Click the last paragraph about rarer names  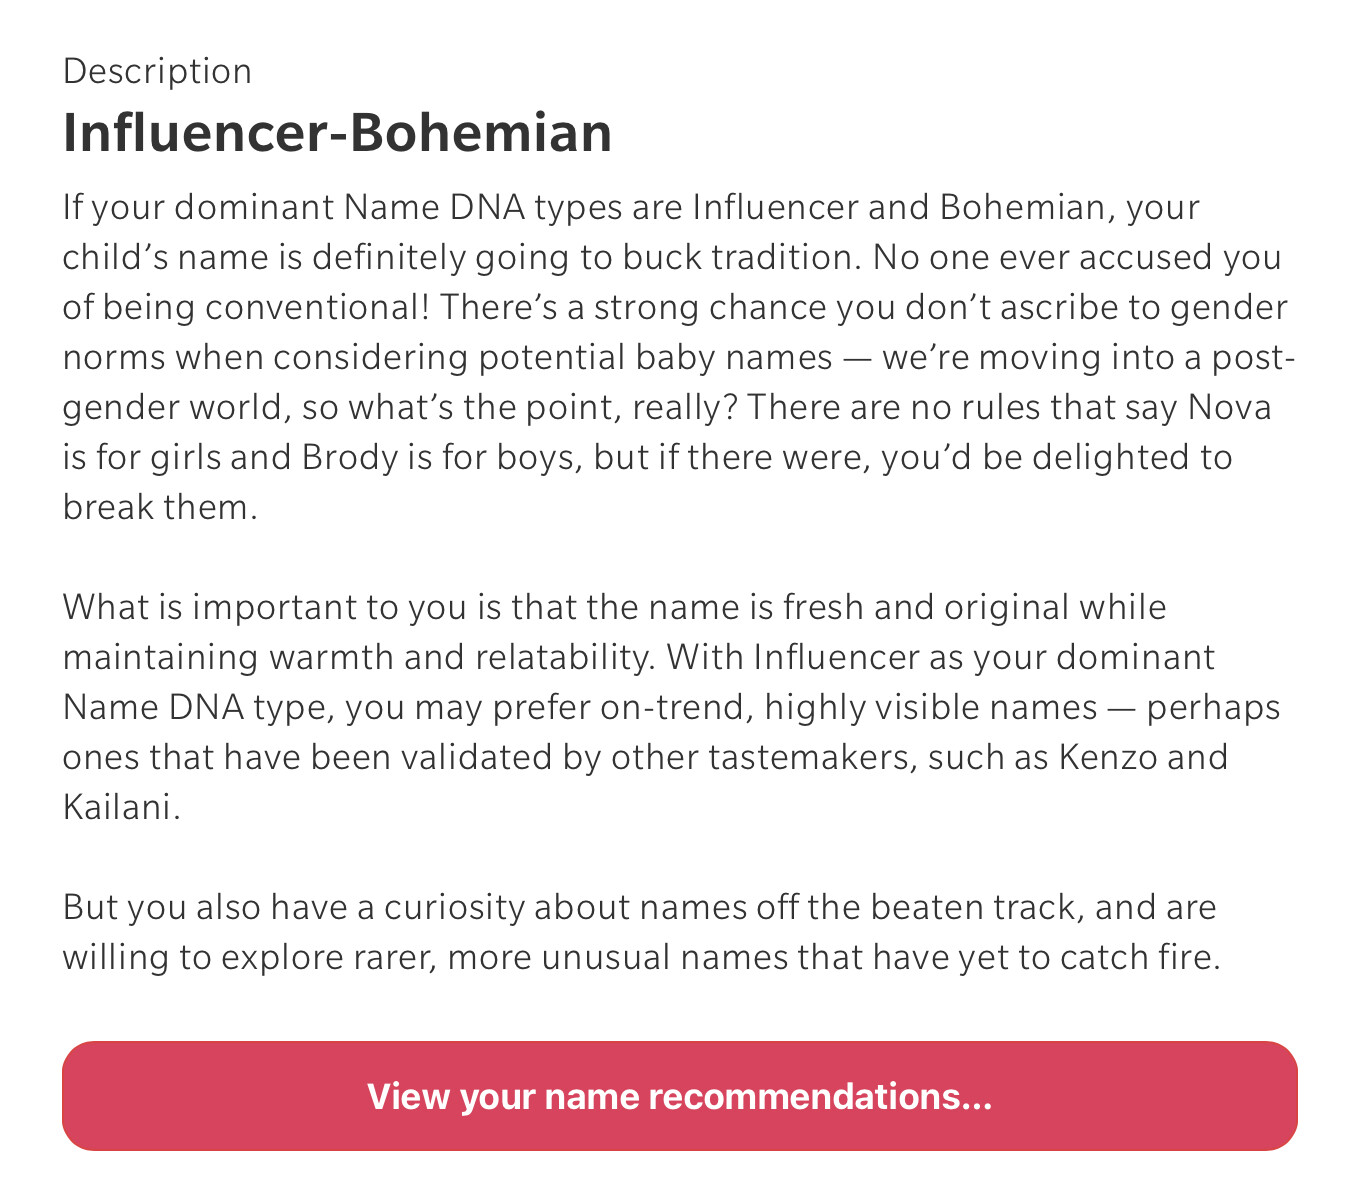click(640, 933)
